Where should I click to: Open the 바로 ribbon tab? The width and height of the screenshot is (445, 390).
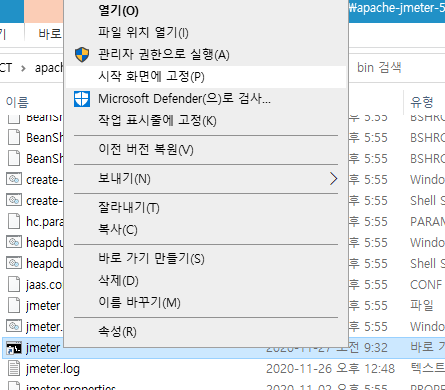[x=50, y=33]
